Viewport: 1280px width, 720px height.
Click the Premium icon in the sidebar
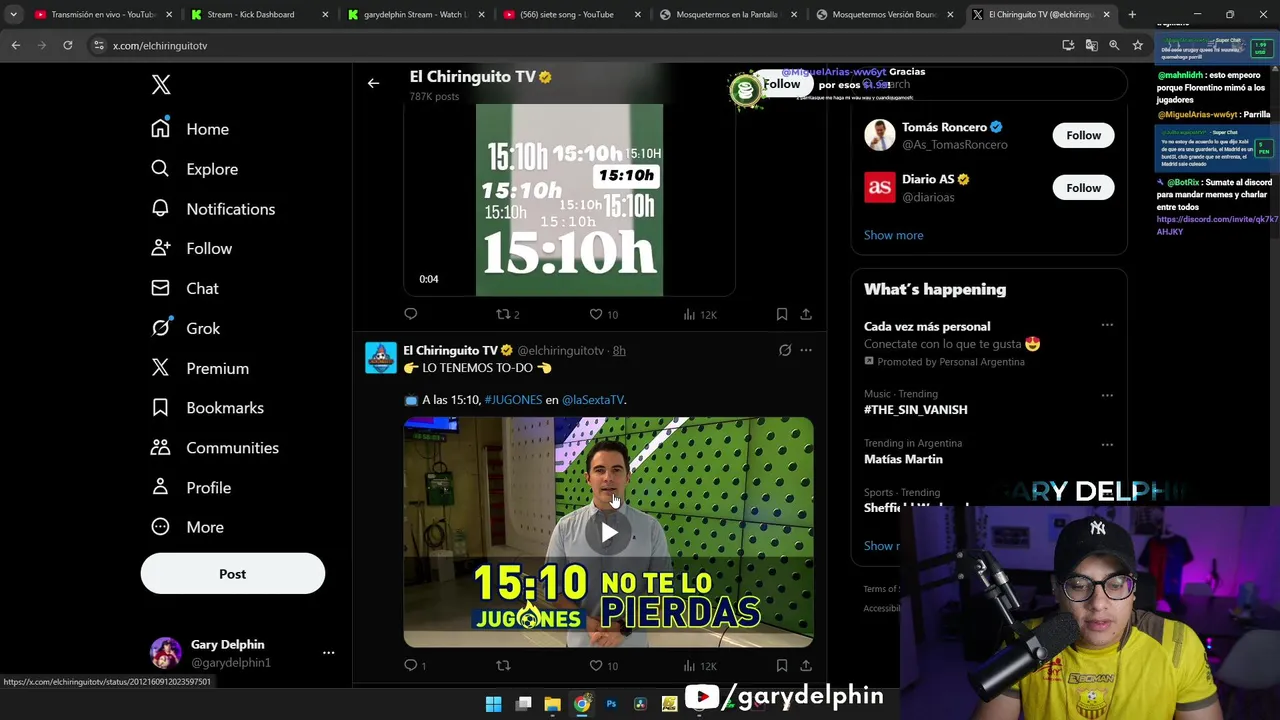click(160, 368)
